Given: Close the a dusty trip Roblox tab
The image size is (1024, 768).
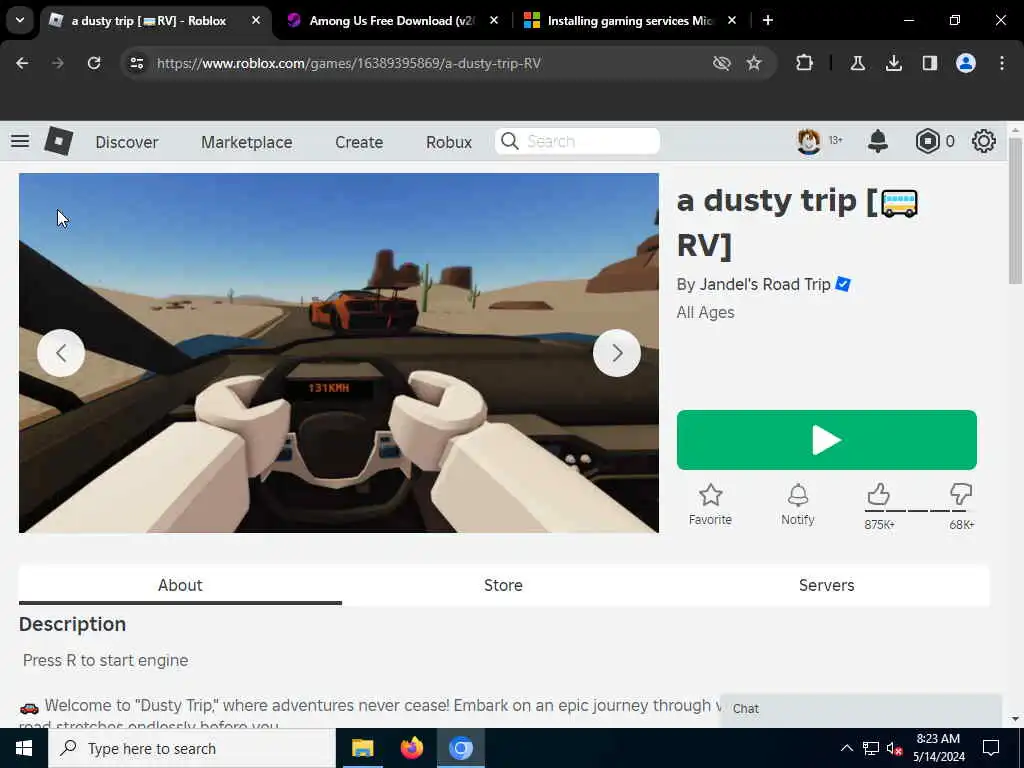Looking at the screenshot, I should [x=256, y=21].
